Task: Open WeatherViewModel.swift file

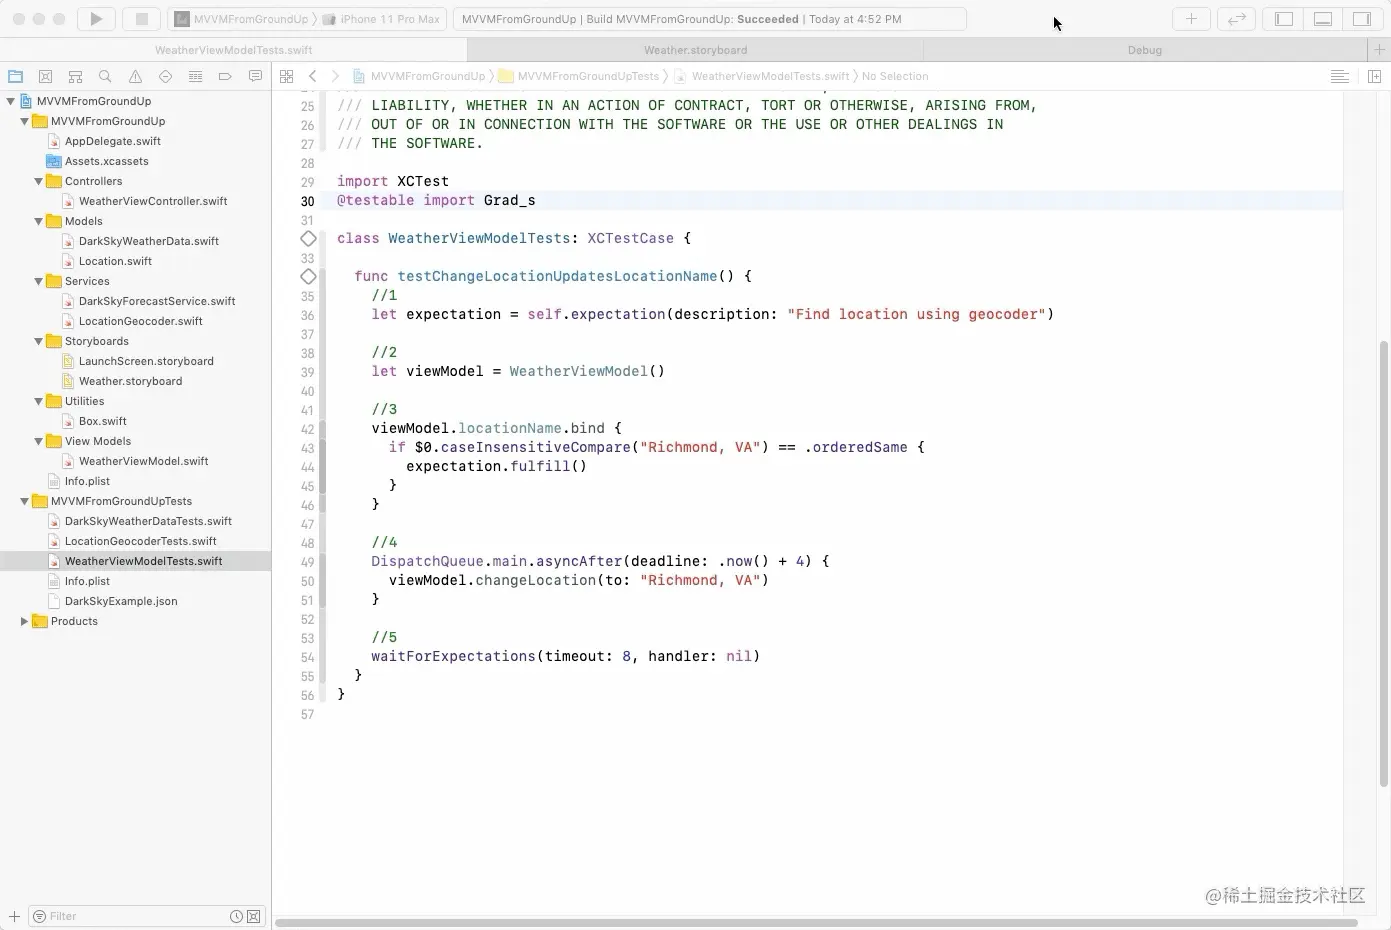Action: click(144, 461)
